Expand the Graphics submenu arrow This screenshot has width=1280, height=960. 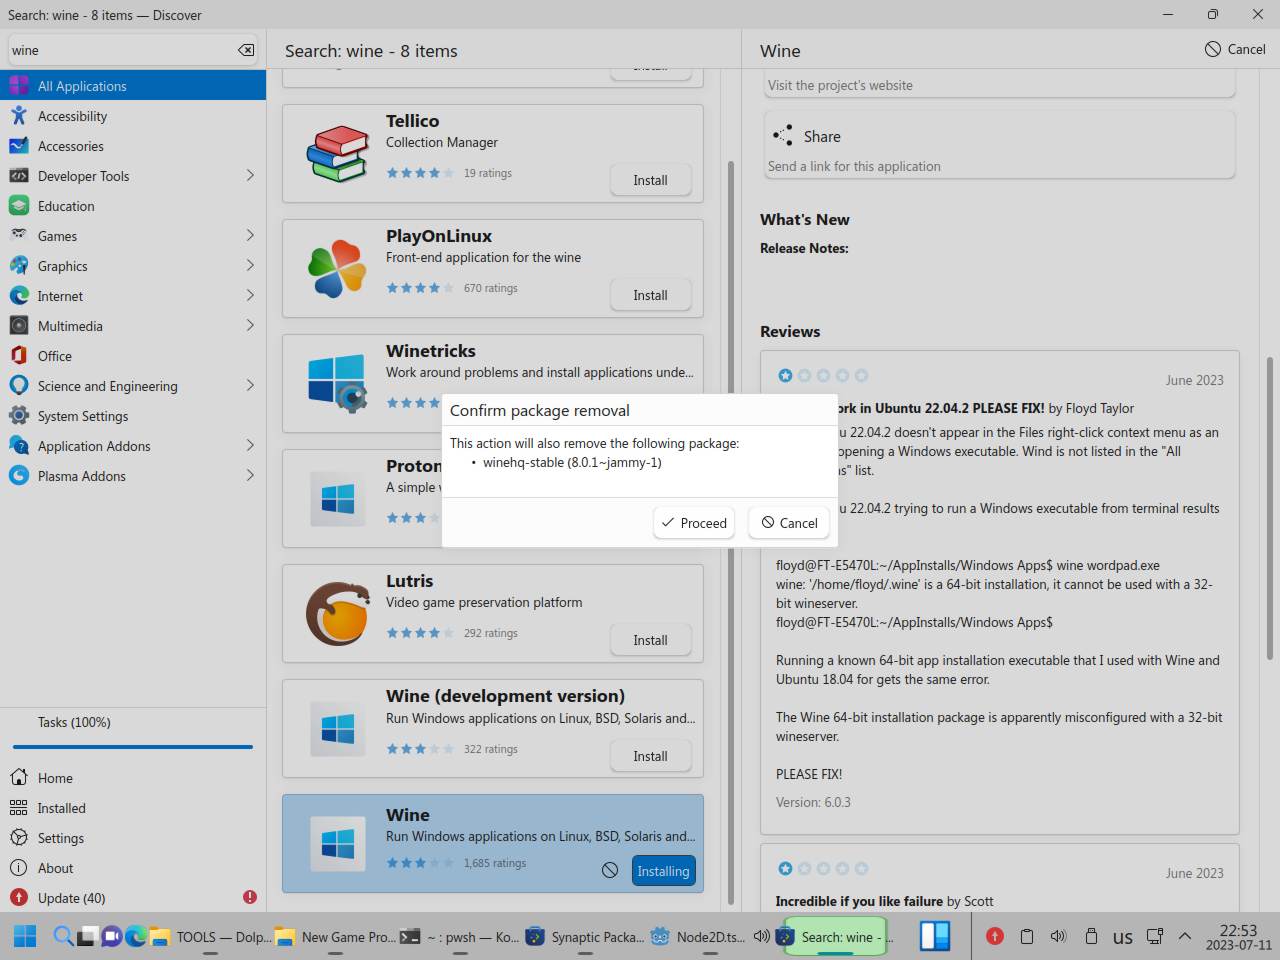tap(250, 266)
